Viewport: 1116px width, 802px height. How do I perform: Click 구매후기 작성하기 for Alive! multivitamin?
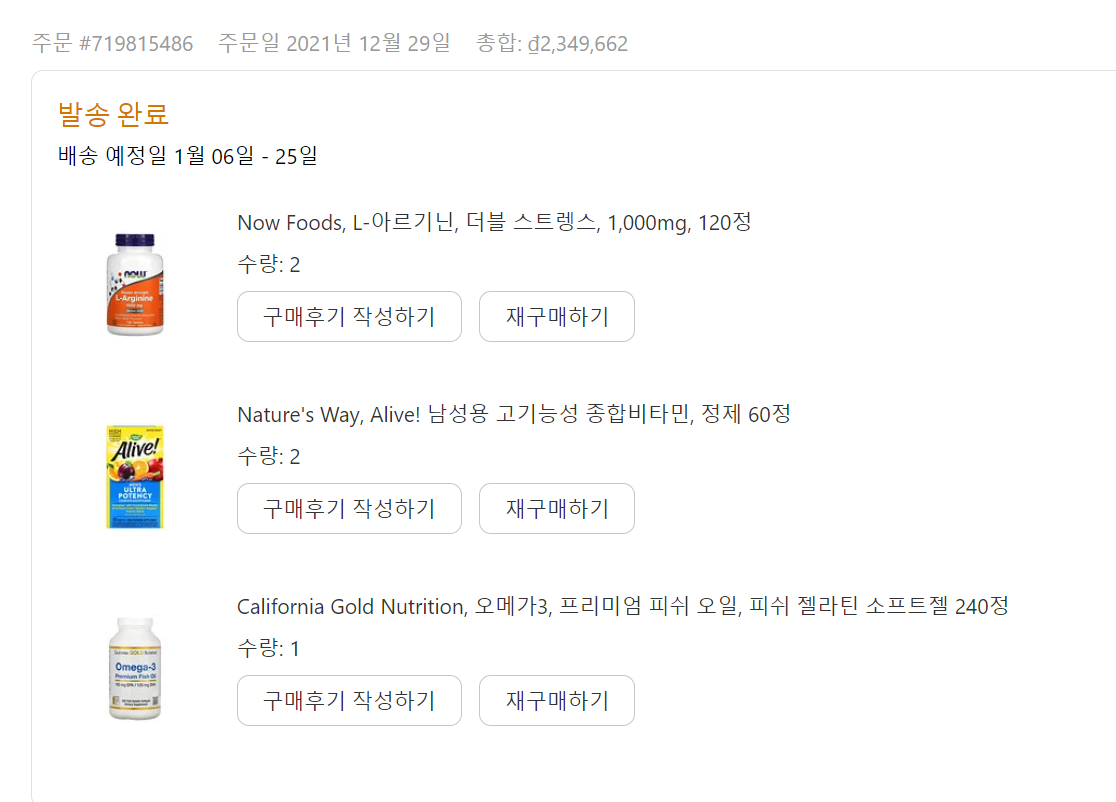[349, 509]
